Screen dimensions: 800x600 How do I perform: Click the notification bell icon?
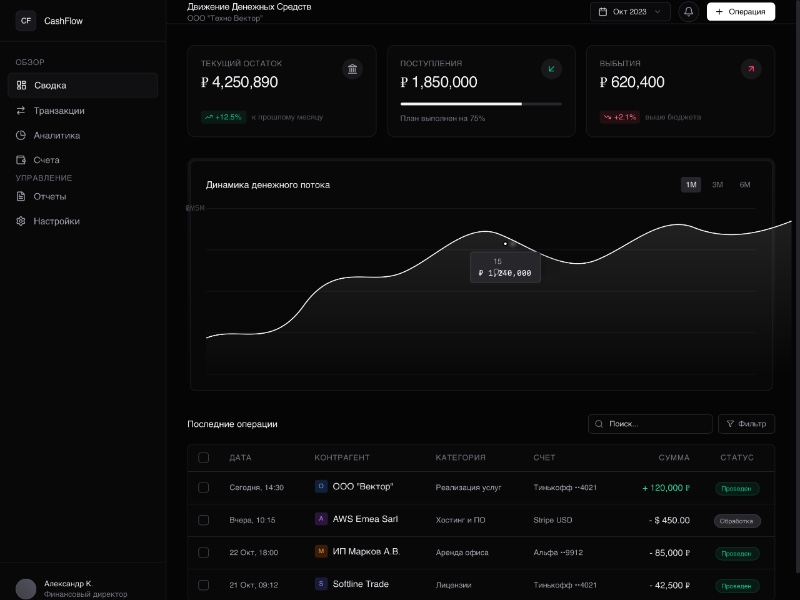(688, 12)
